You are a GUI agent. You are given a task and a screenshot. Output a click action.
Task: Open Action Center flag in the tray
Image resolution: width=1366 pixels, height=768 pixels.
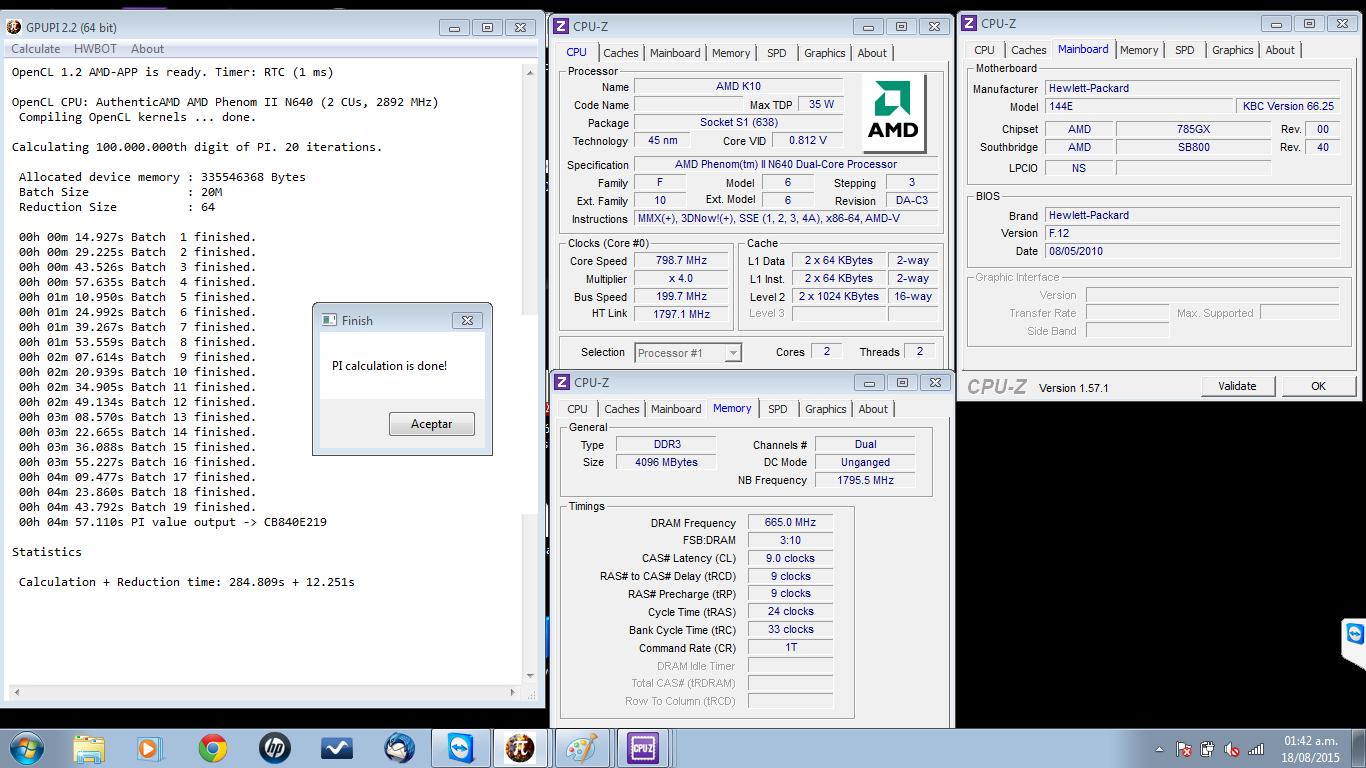[1184, 749]
